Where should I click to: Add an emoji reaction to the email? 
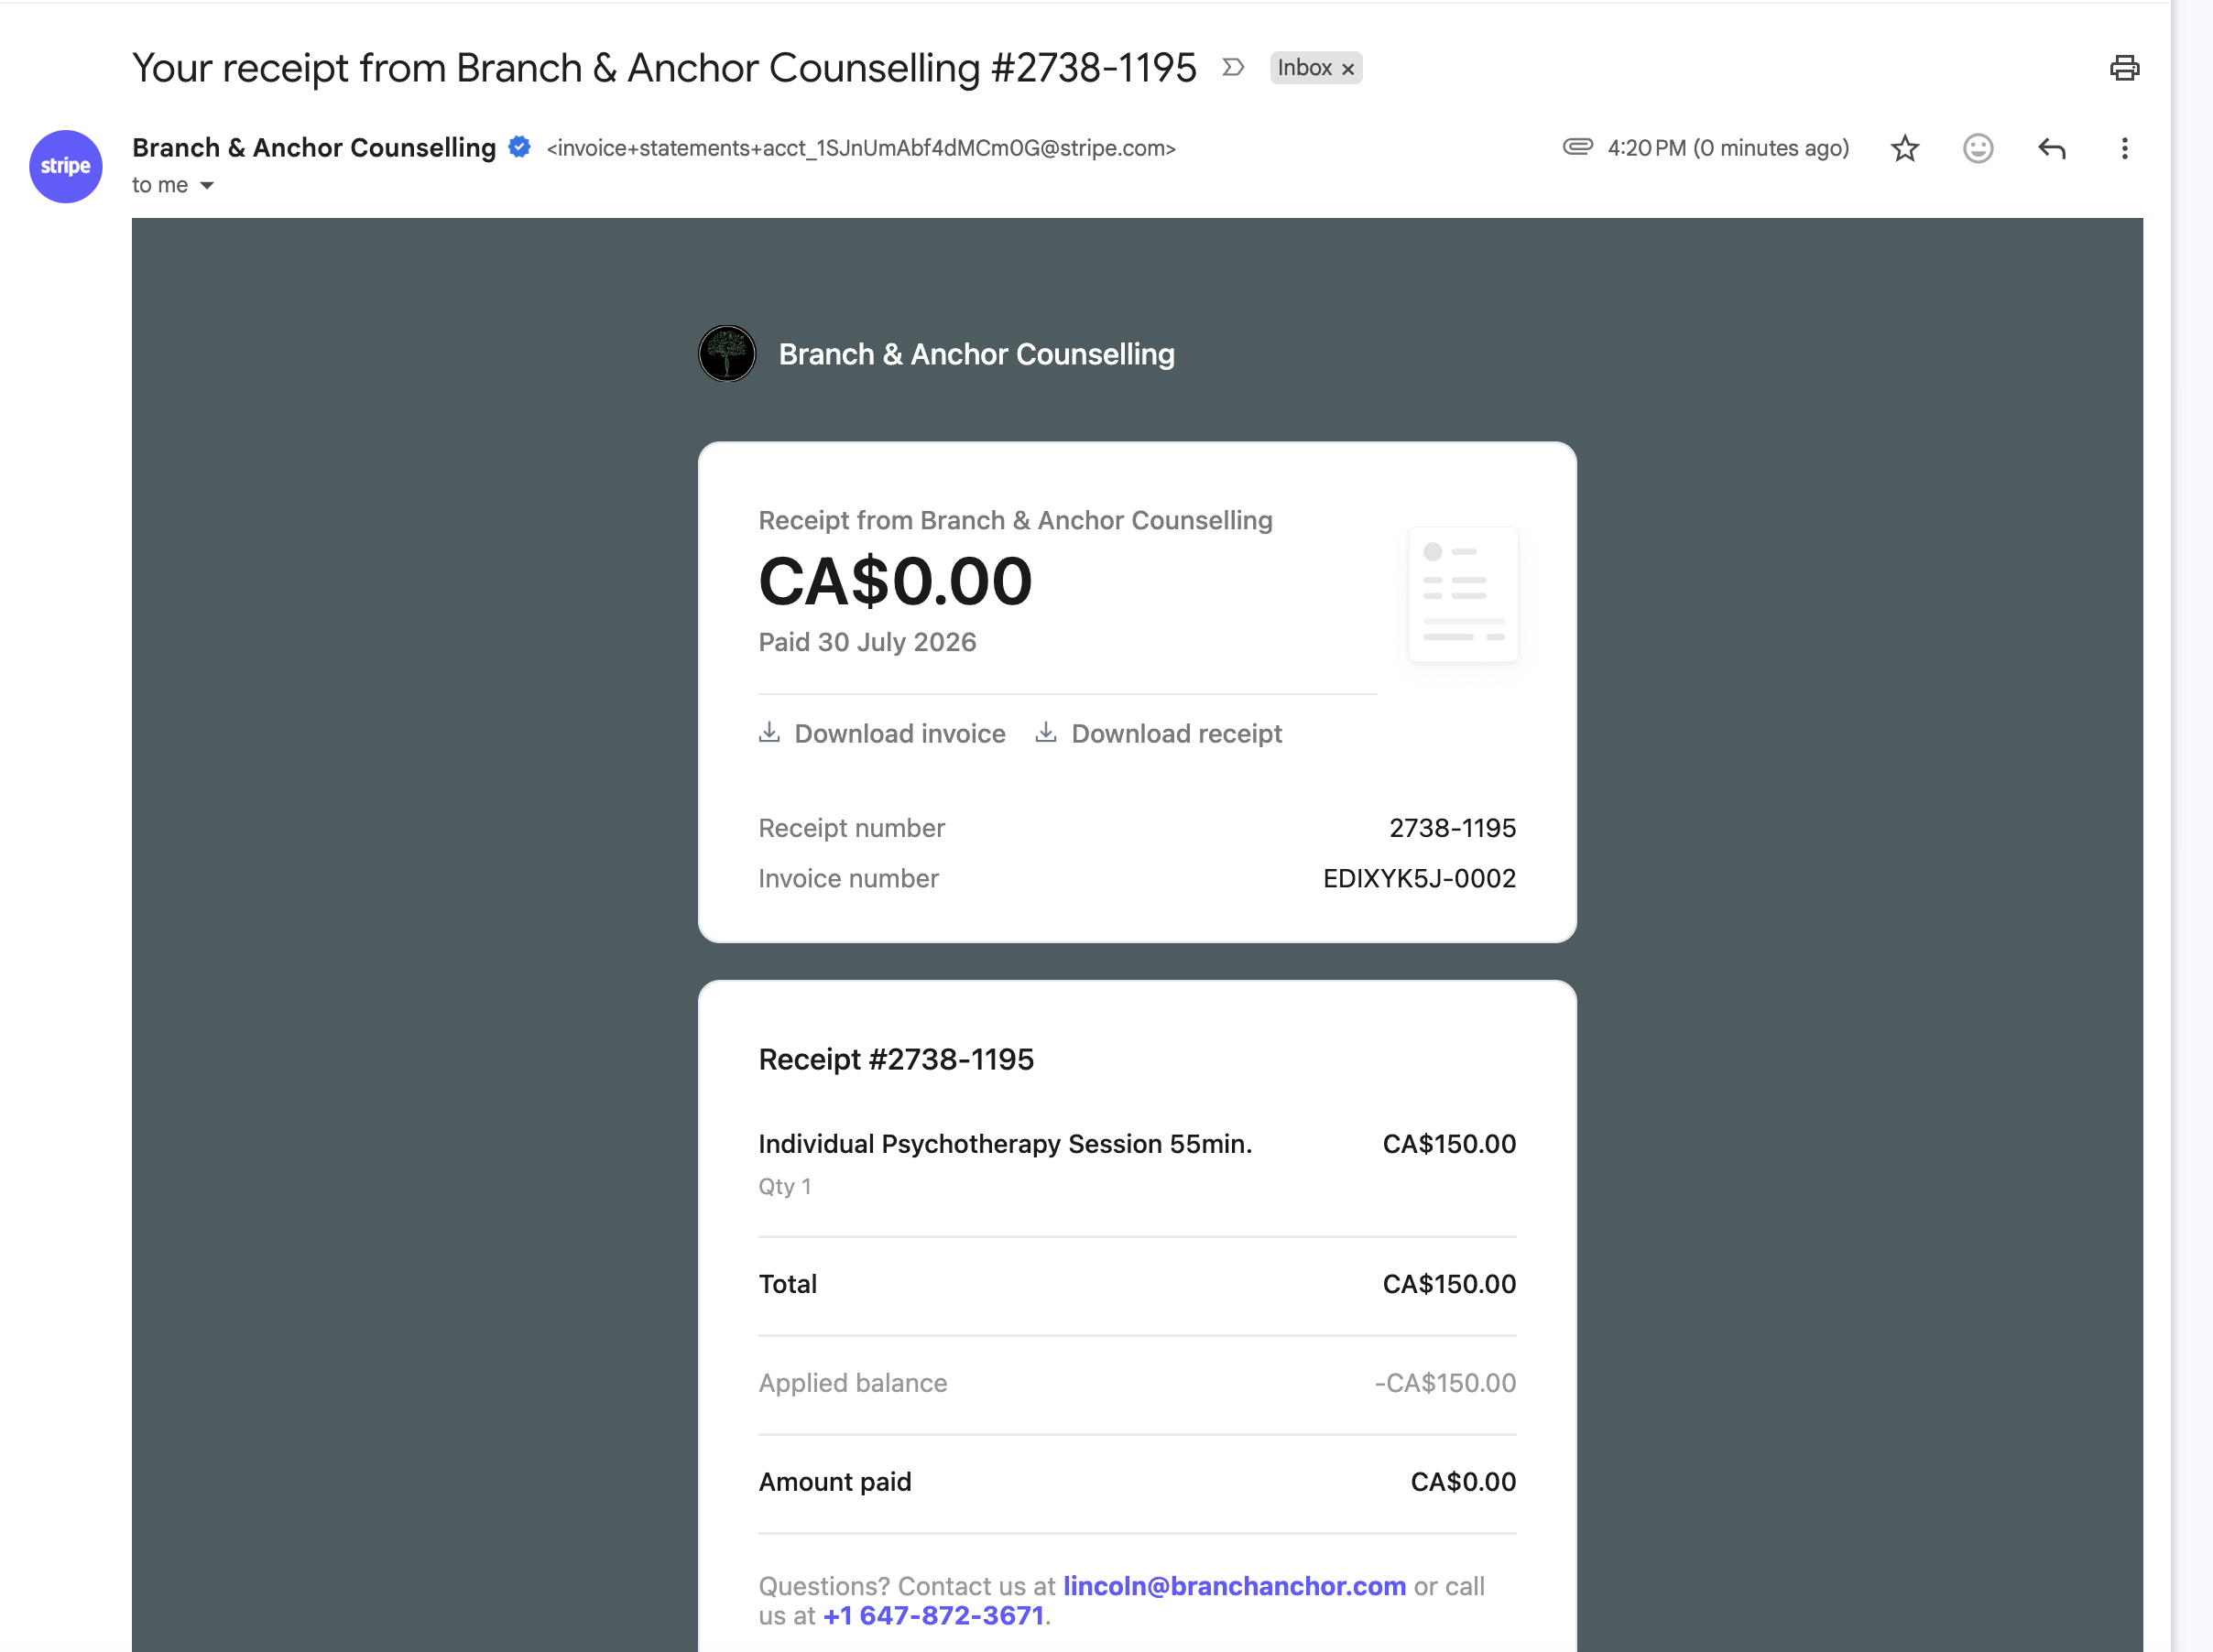point(1977,148)
